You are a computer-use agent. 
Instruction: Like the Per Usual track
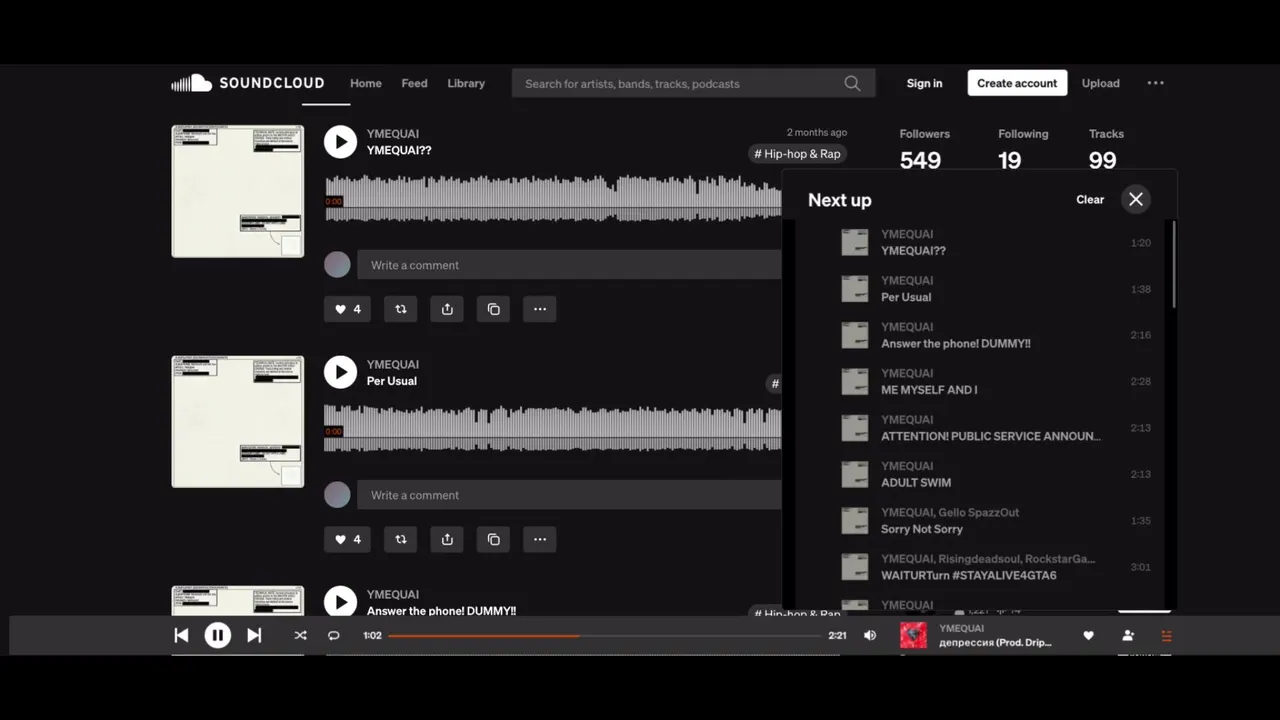(347, 539)
